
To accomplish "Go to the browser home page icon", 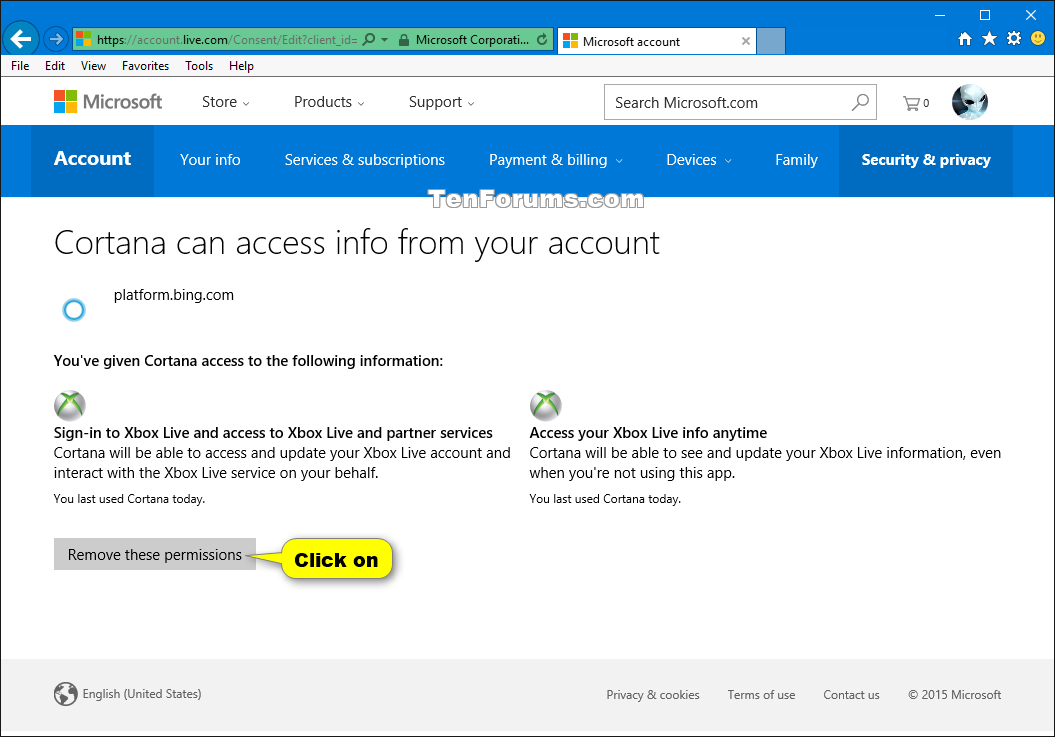I will (x=965, y=38).
